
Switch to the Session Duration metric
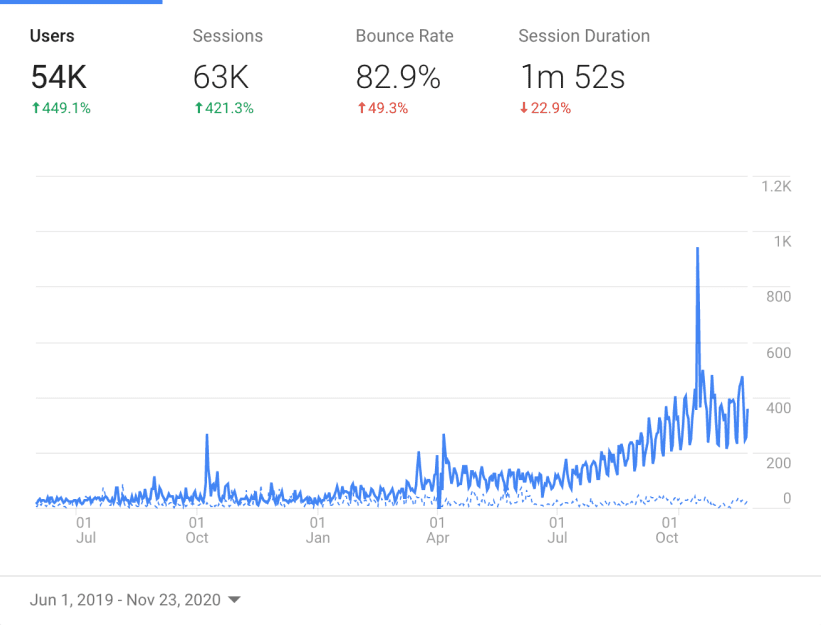click(x=584, y=36)
